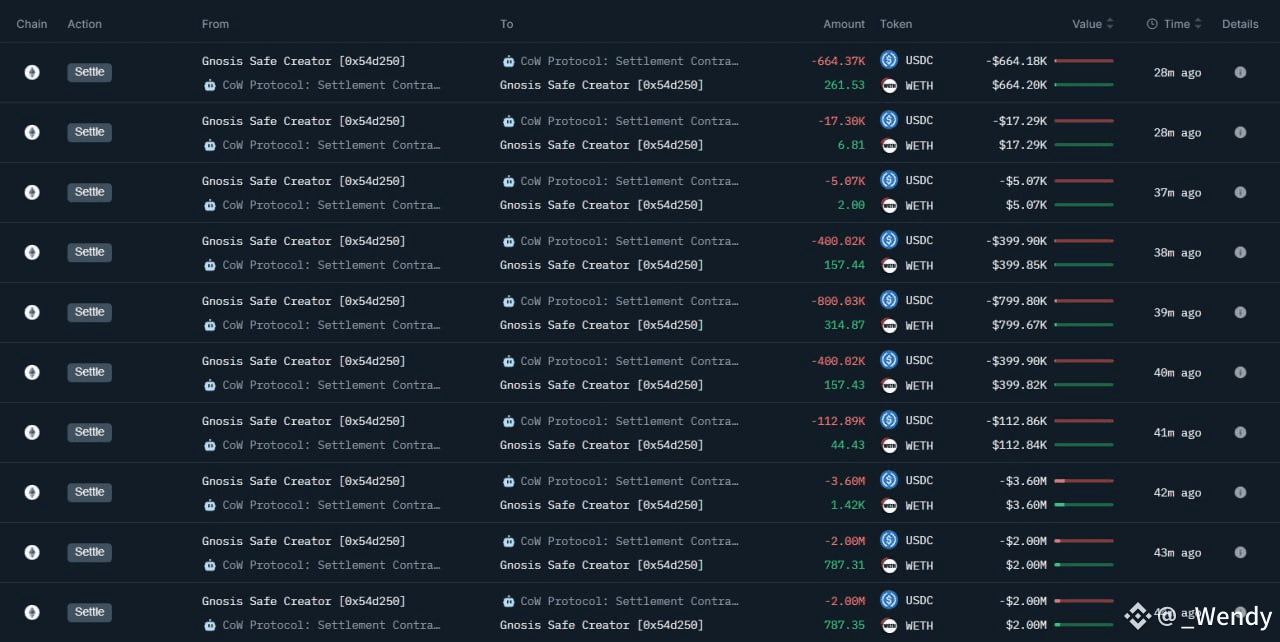Click the red value bar next to -$664.18K
Screen dimensions: 1280x642
(1085, 60)
